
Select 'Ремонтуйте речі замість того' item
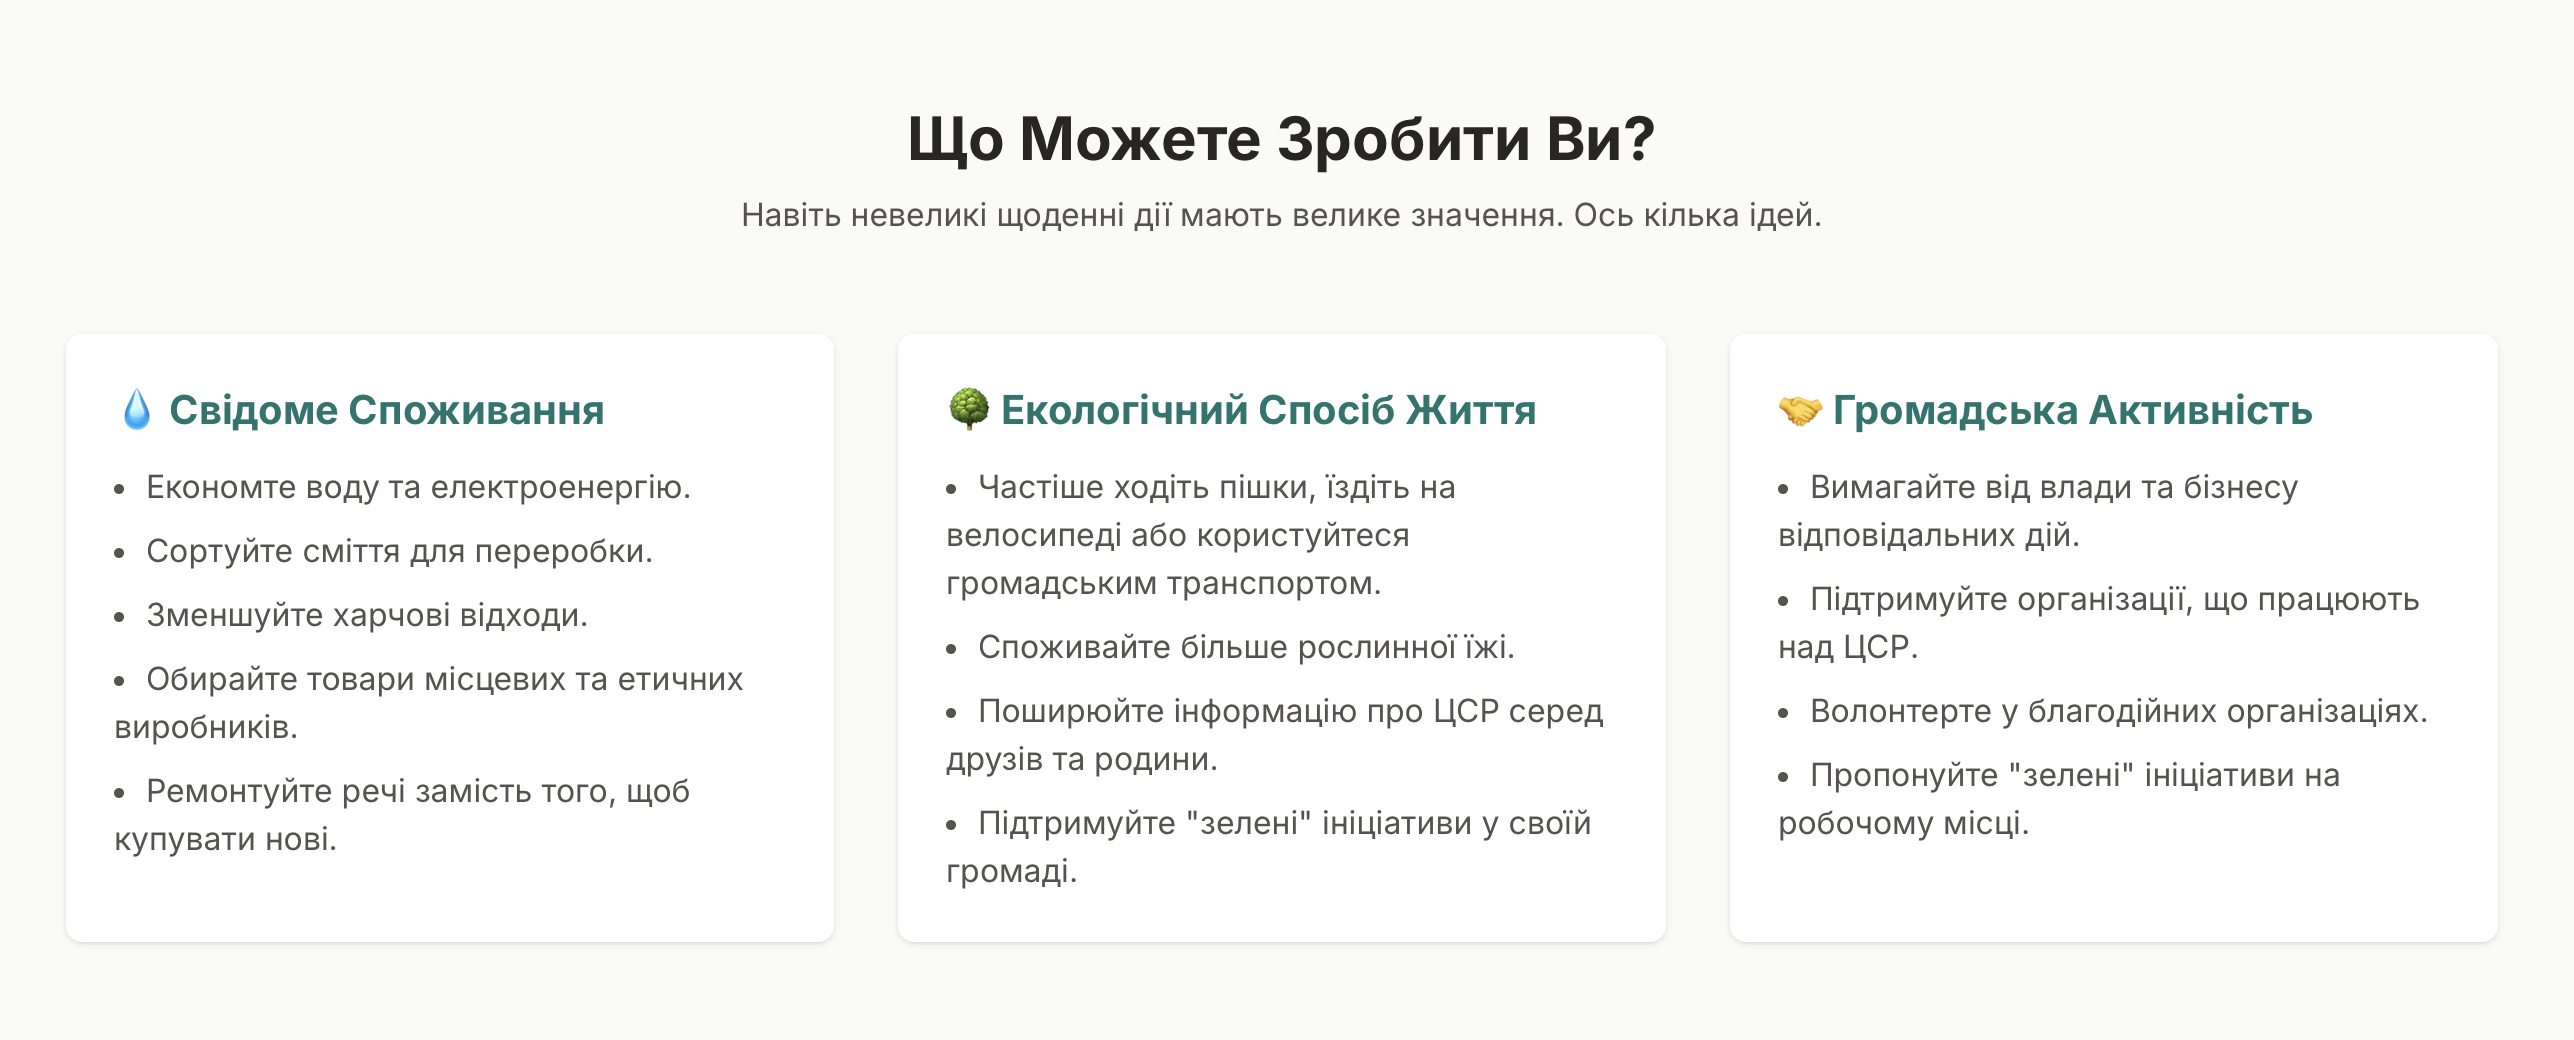coord(402,815)
